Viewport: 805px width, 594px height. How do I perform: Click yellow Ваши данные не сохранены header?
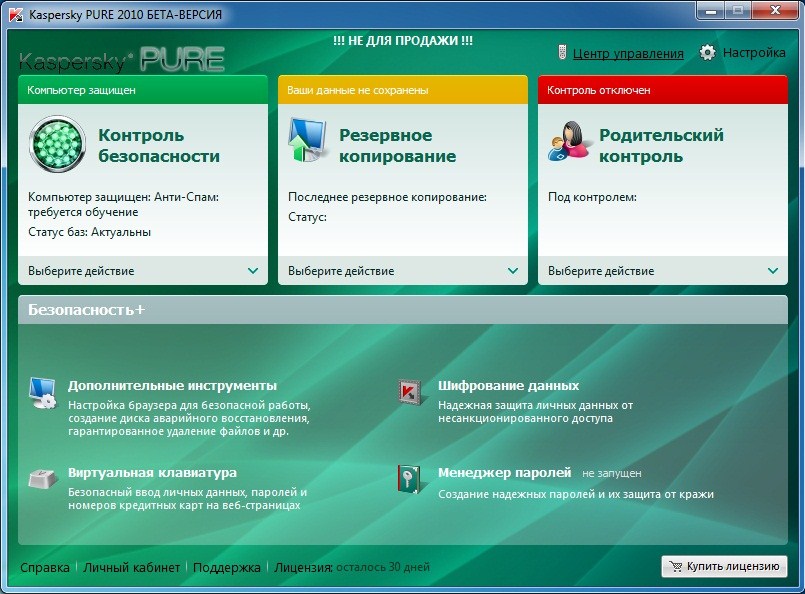pyautogui.click(x=402, y=90)
